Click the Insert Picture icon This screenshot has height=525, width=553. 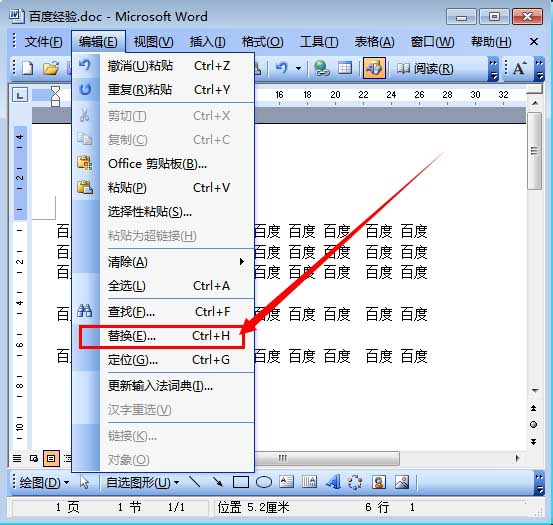coord(402,482)
